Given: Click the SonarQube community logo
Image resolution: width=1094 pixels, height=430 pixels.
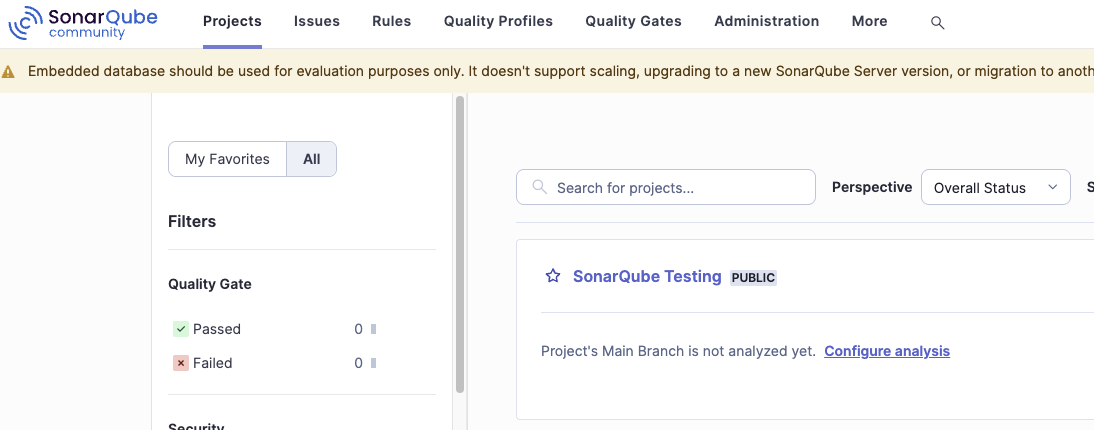Looking at the screenshot, I should point(83,22).
